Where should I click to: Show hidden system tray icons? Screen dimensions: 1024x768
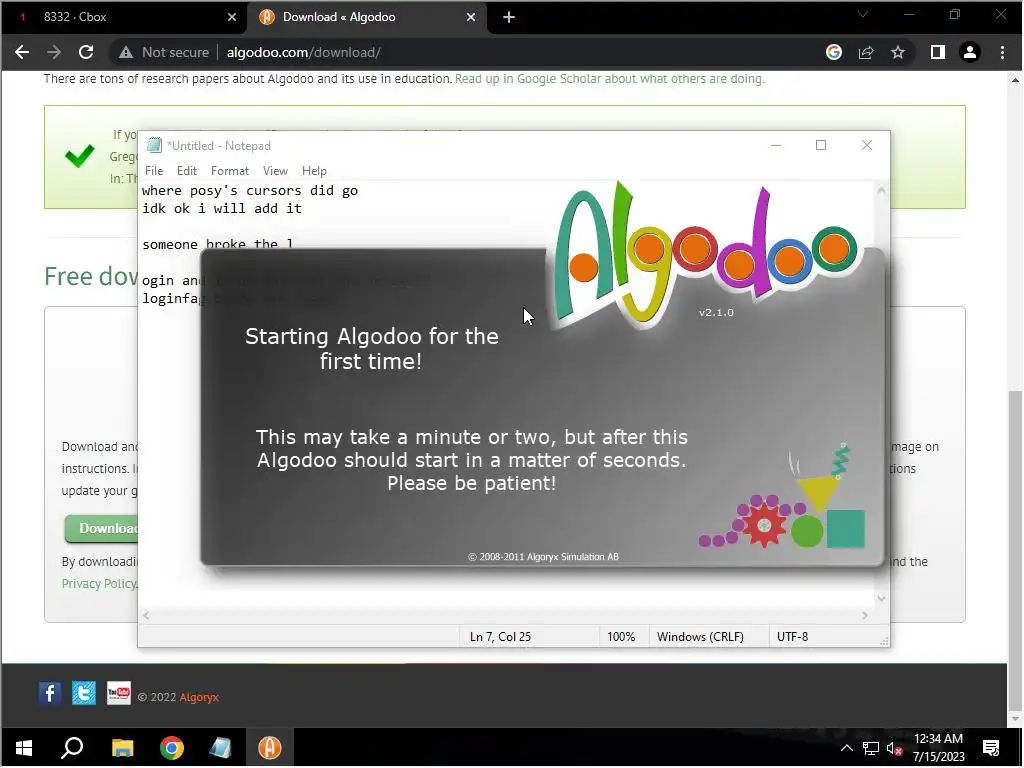point(846,749)
